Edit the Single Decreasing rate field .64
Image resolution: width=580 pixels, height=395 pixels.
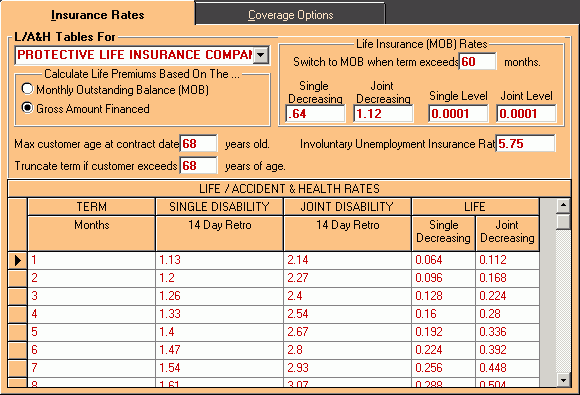(315, 113)
